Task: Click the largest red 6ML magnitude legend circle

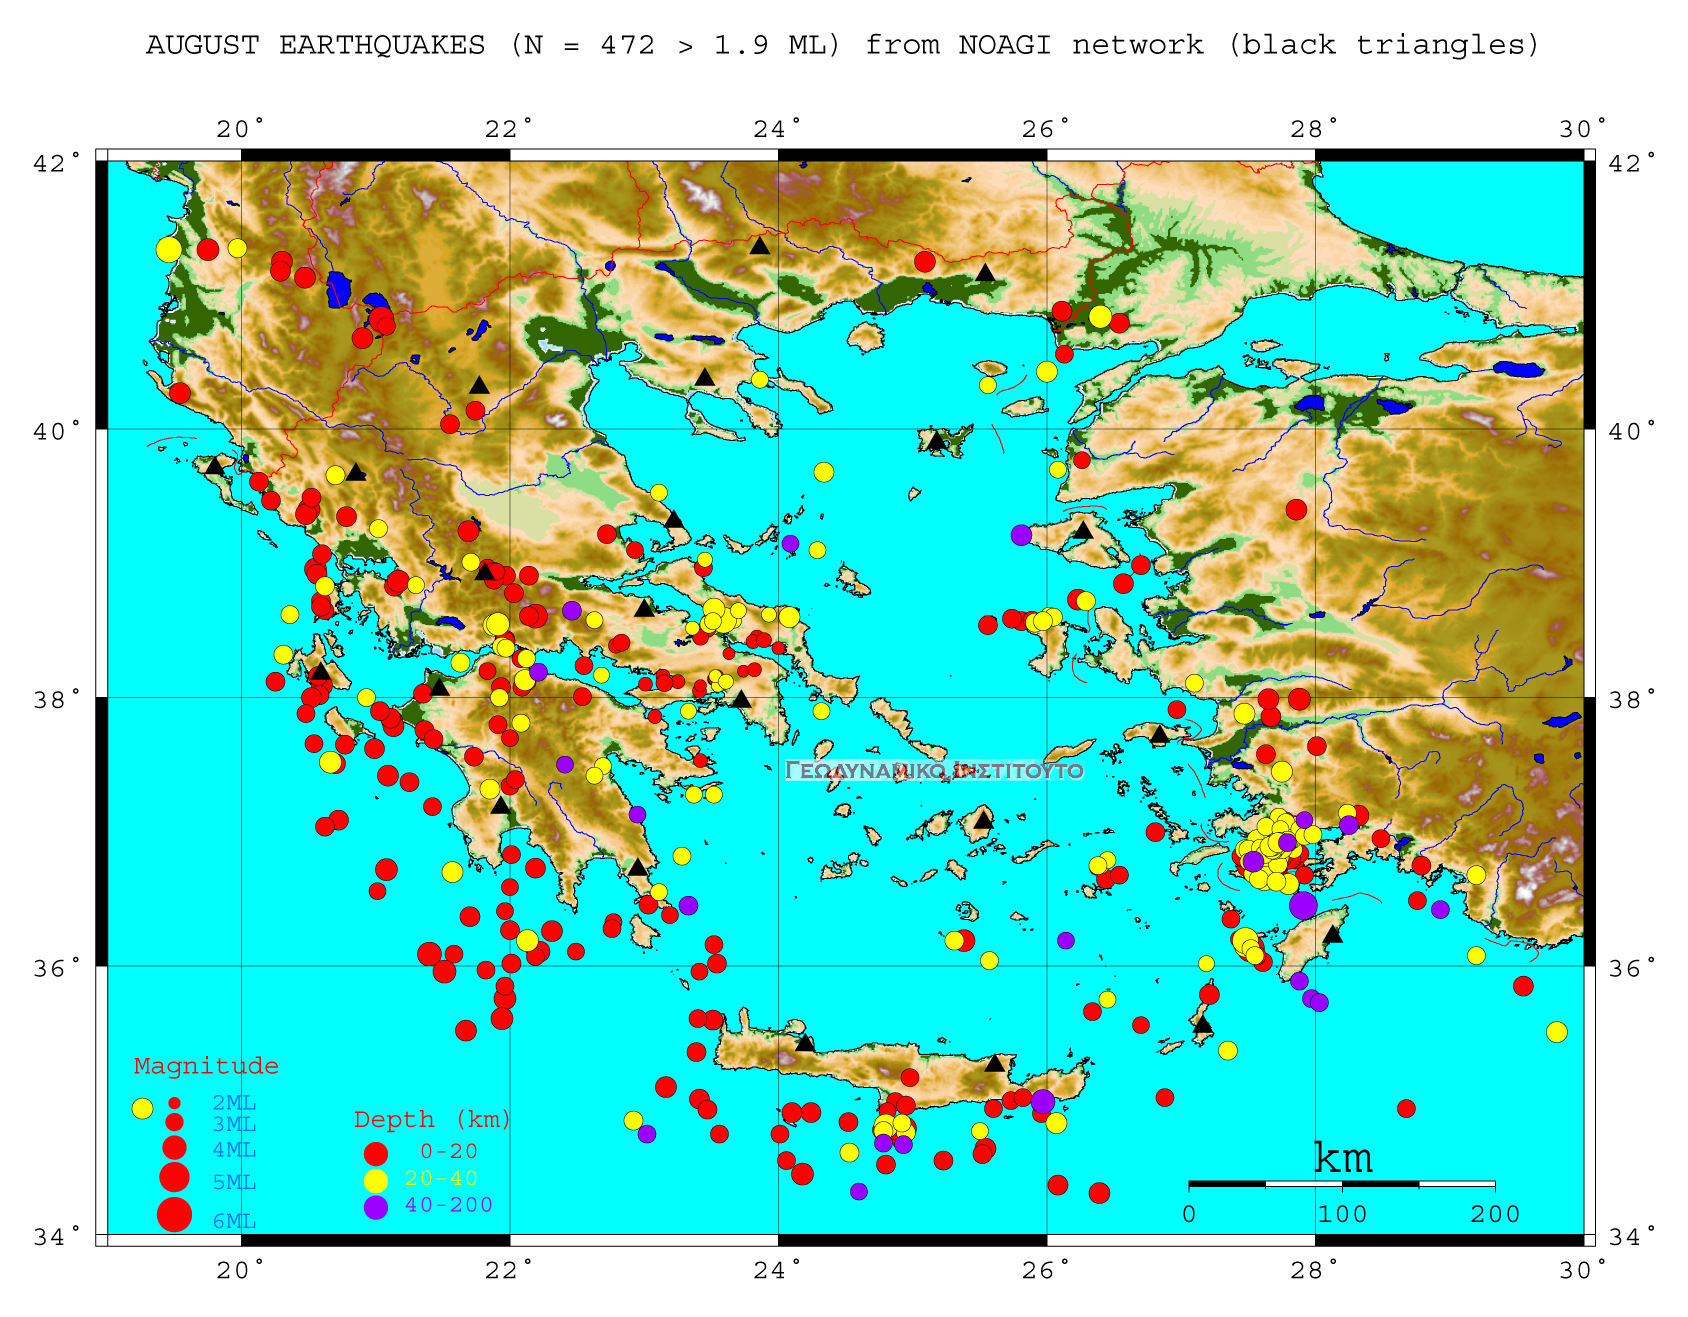Action: pyautogui.click(x=174, y=1214)
